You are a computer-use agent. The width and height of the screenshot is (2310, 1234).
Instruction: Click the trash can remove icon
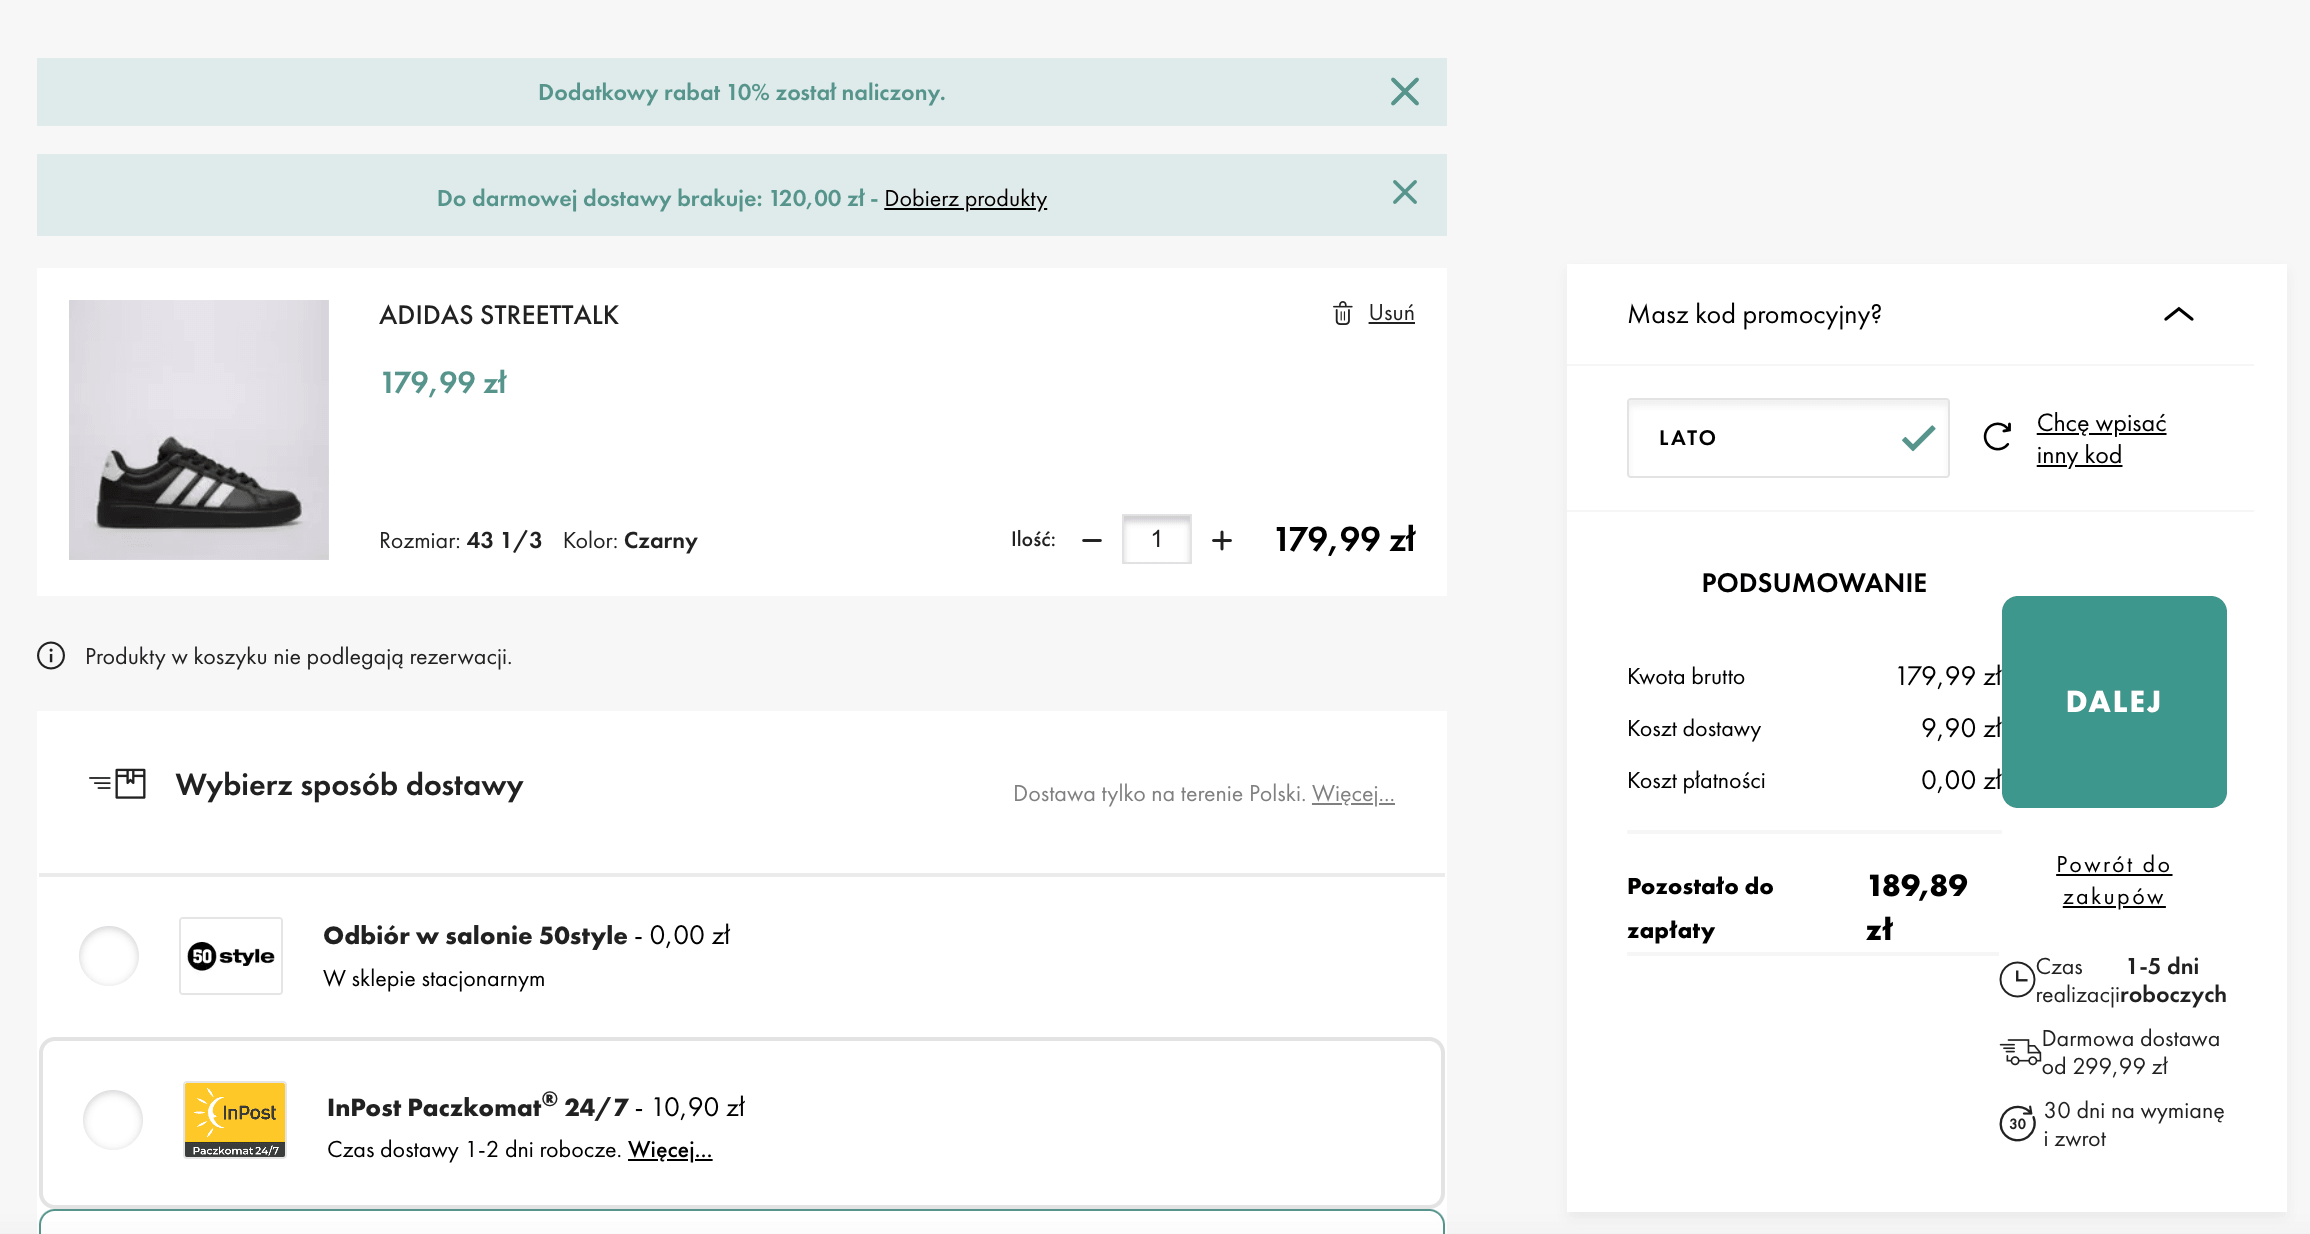pyautogui.click(x=1342, y=314)
